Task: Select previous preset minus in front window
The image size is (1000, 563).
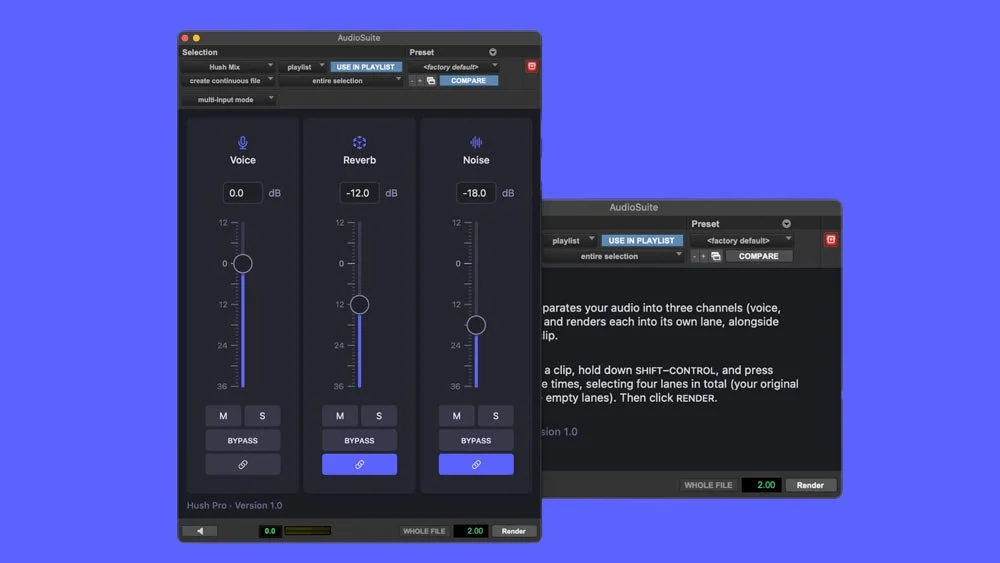Action: click(x=412, y=81)
